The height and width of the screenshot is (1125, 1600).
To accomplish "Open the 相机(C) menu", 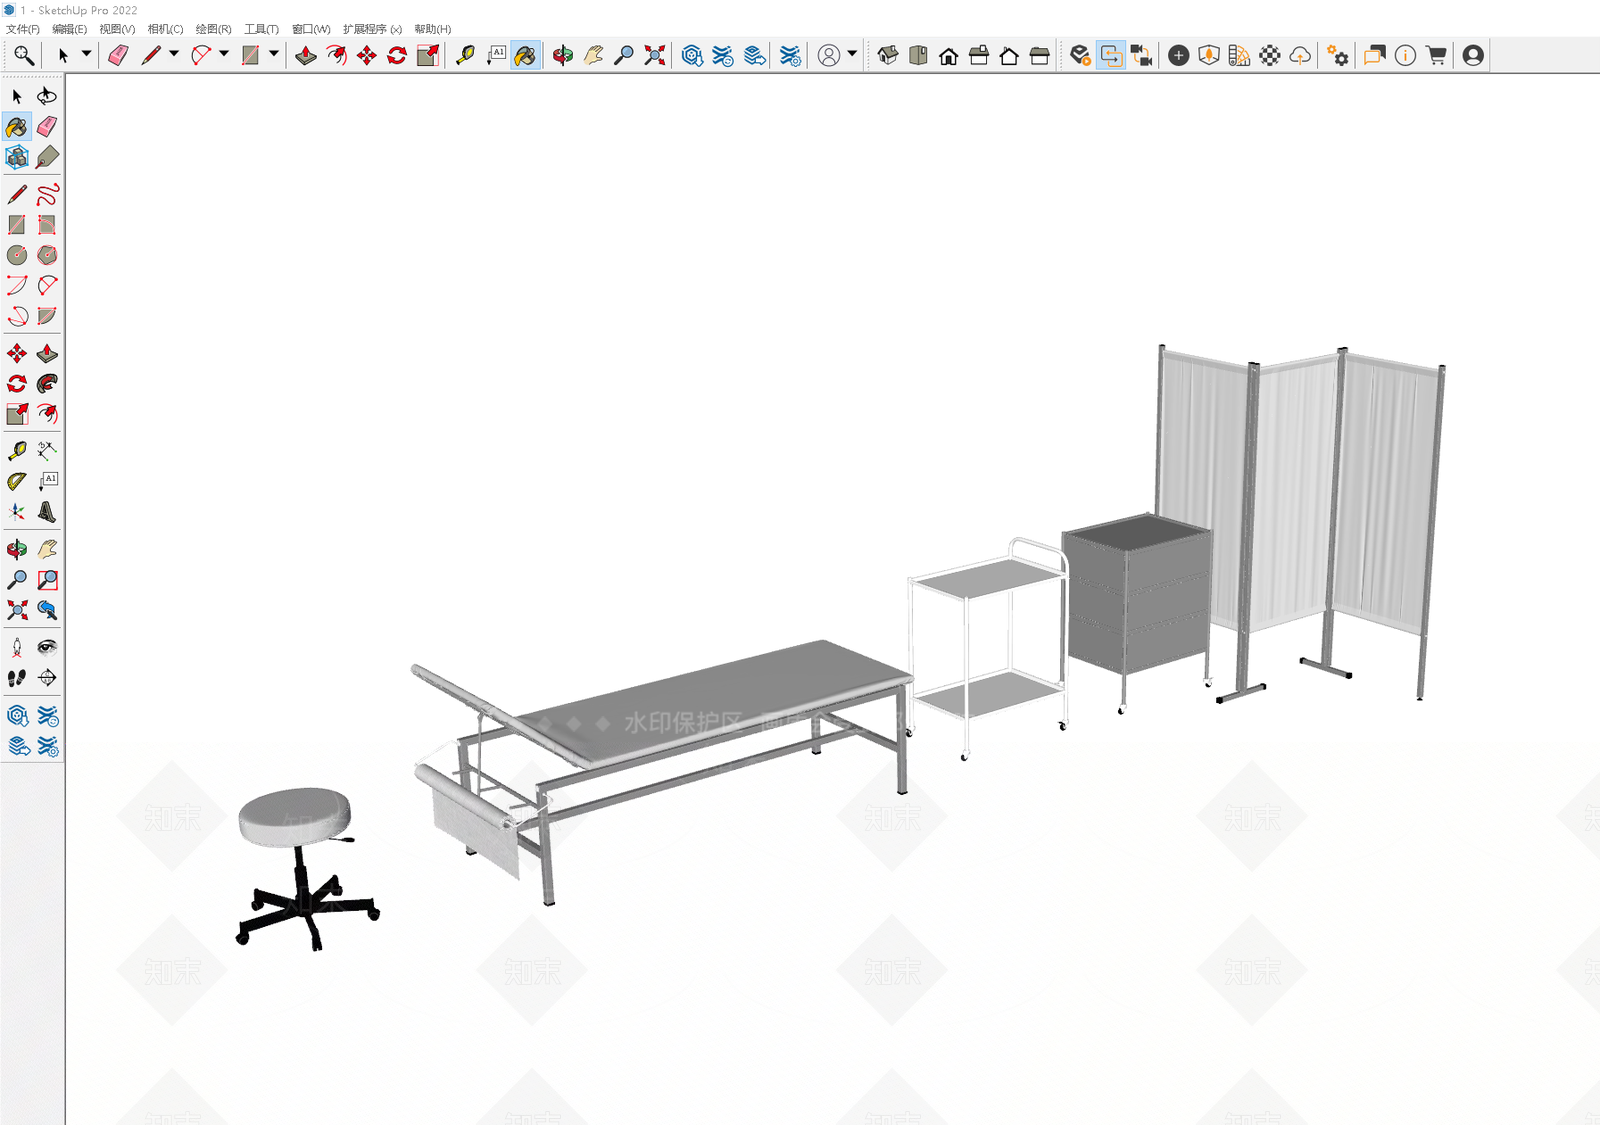I will (165, 29).
